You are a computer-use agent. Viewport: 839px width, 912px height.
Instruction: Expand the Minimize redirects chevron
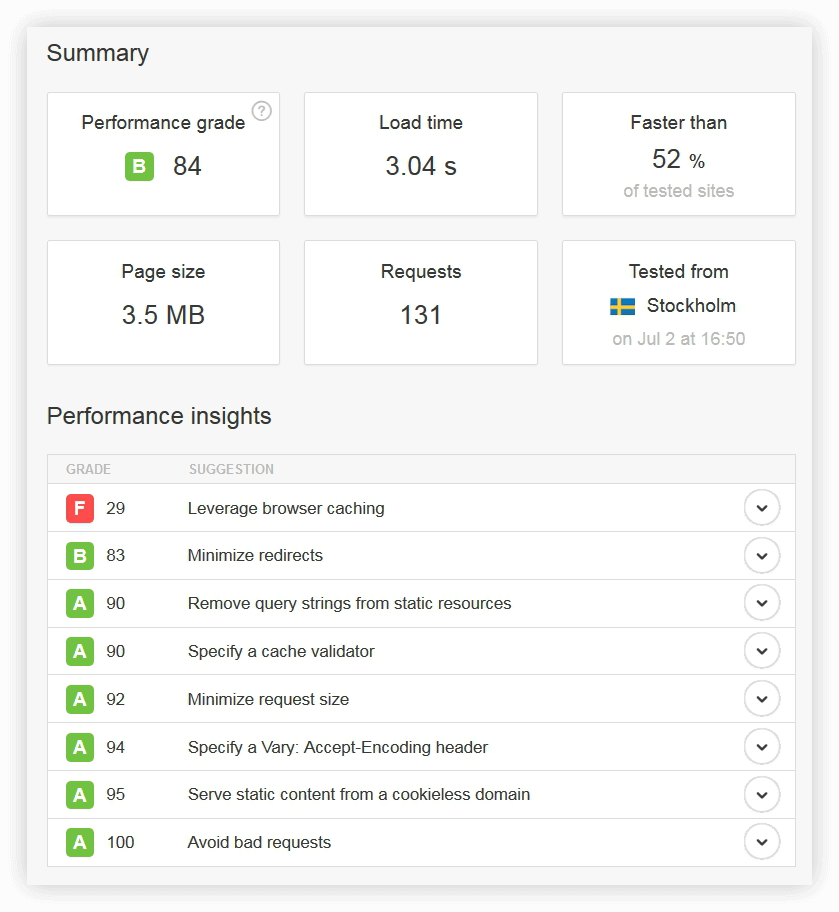pyautogui.click(x=762, y=555)
